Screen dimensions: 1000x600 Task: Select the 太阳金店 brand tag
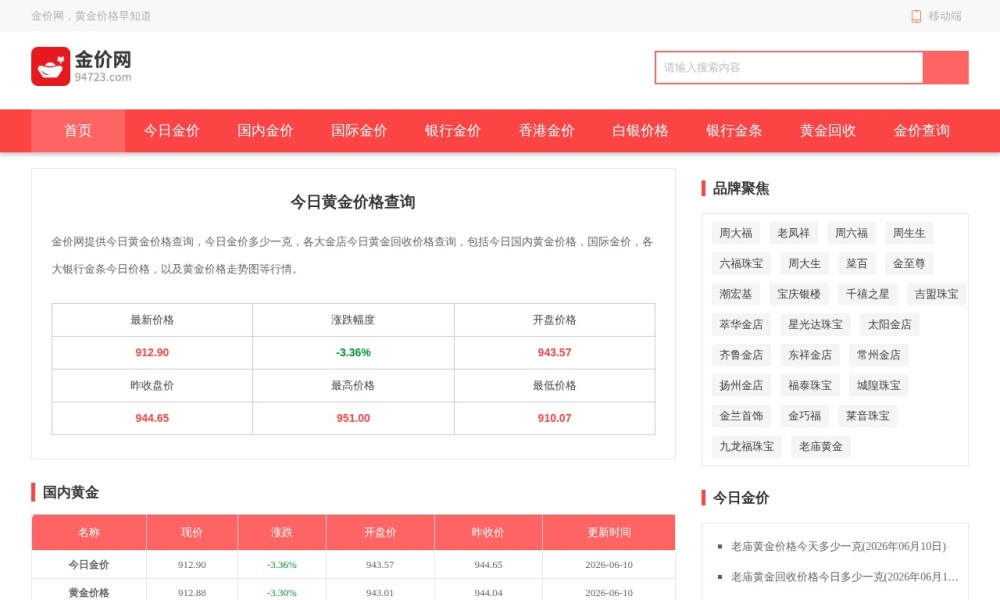tap(889, 325)
